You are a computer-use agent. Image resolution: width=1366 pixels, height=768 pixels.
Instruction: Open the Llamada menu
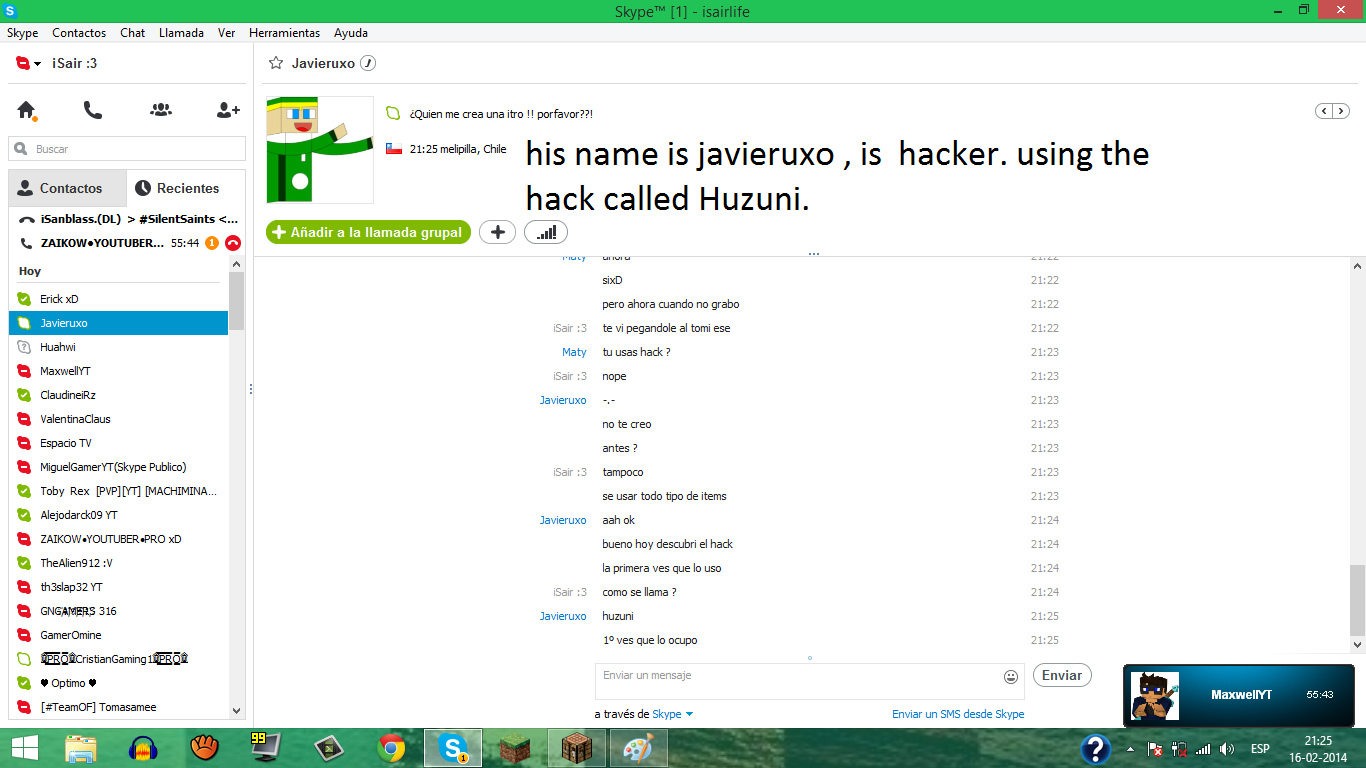pyautogui.click(x=181, y=33)
